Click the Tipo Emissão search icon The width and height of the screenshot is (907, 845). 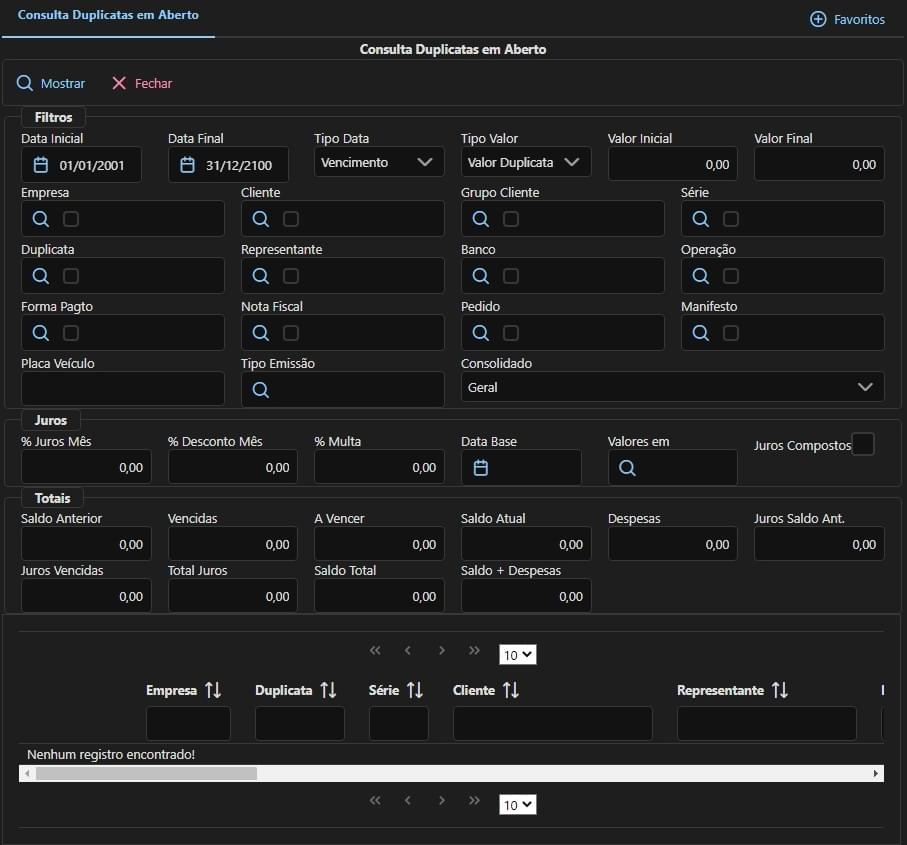tap(260, 390)
